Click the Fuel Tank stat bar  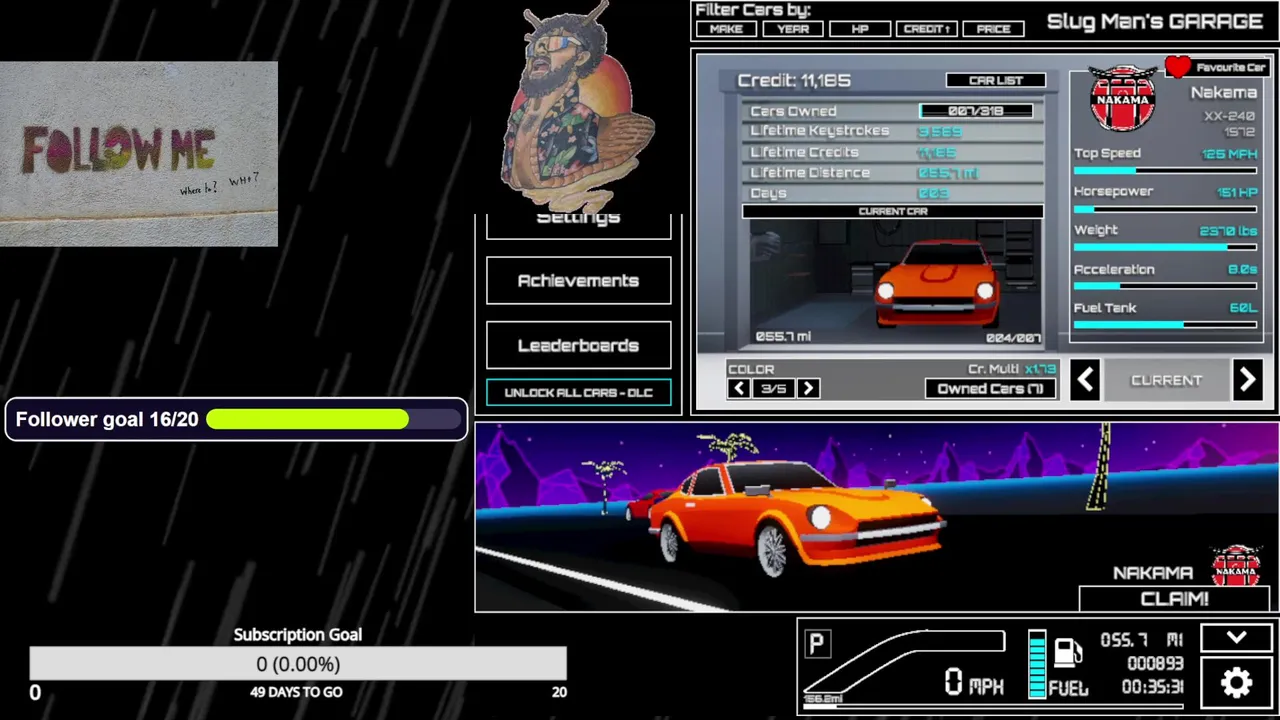(x=1165, y=324)
